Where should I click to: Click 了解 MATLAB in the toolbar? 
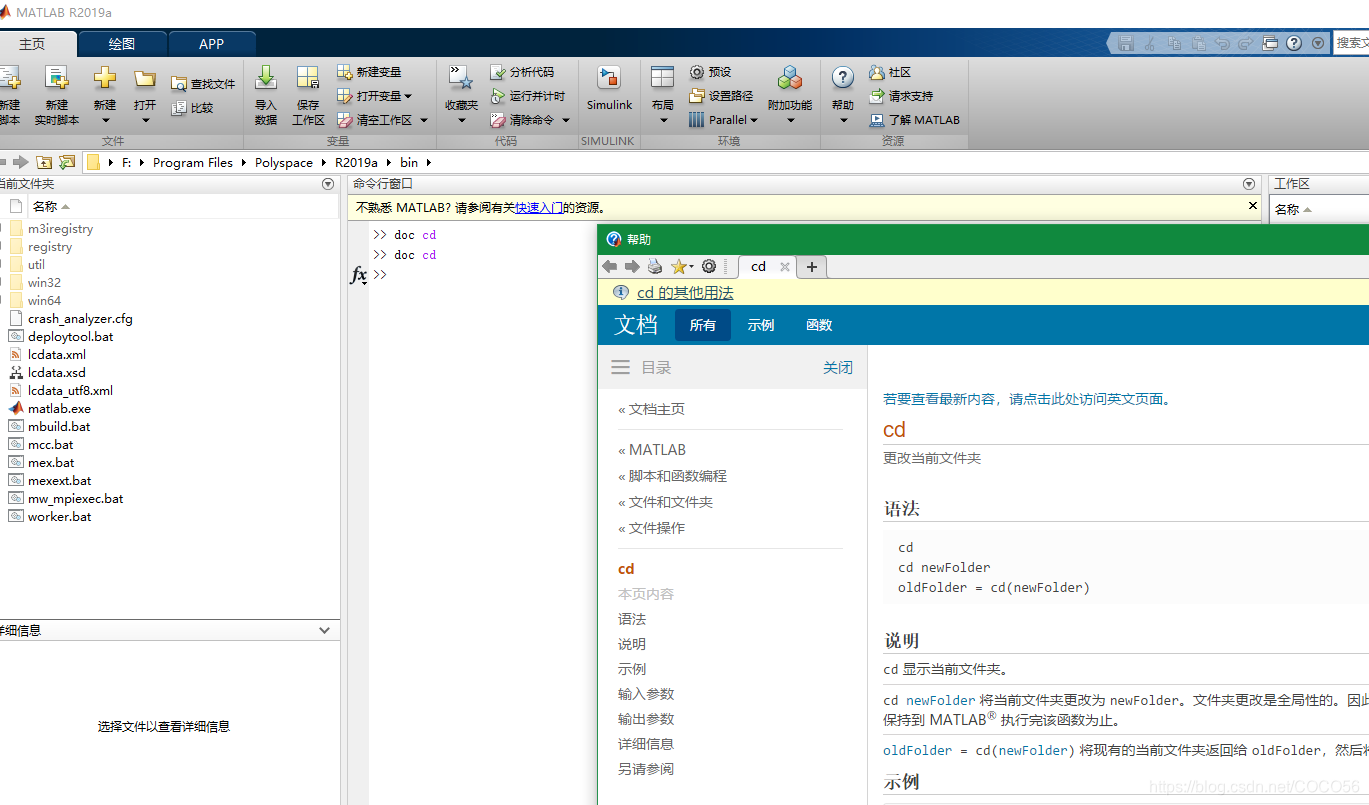tap(914, 120)
